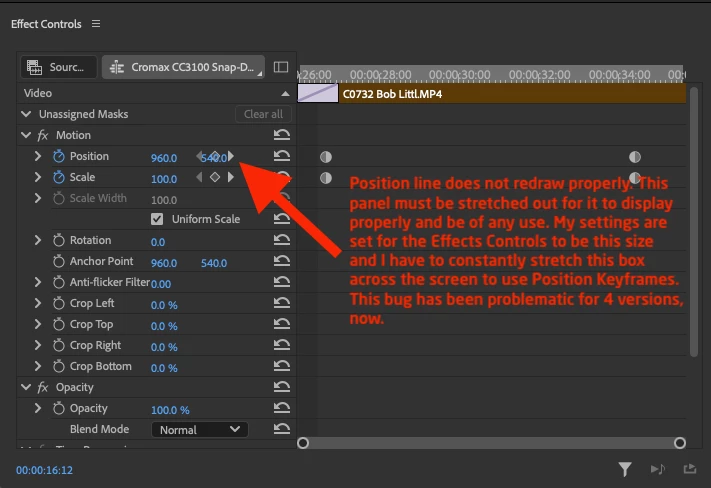Add or remove Scale keyframe
Image resolution: width=711 pixels, height=488 pixels.
pyautogui.click(x=215, y=177)
